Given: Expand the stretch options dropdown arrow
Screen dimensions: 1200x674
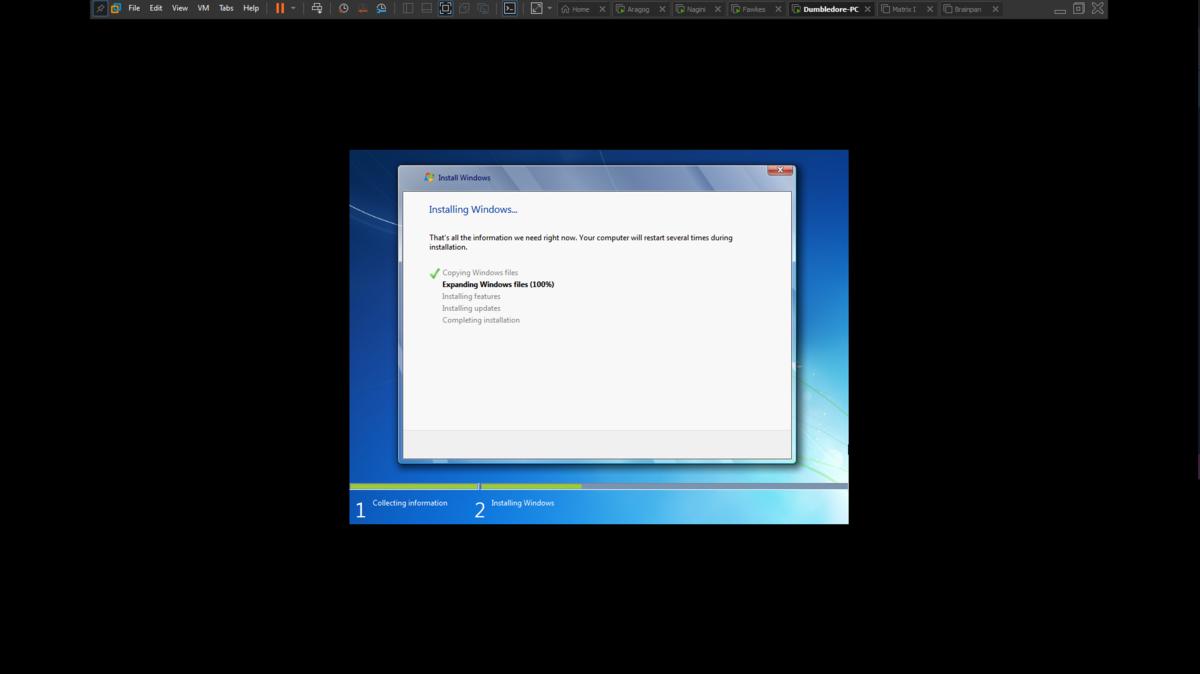Looking at the screenshot, I should [x=549, y=8].
